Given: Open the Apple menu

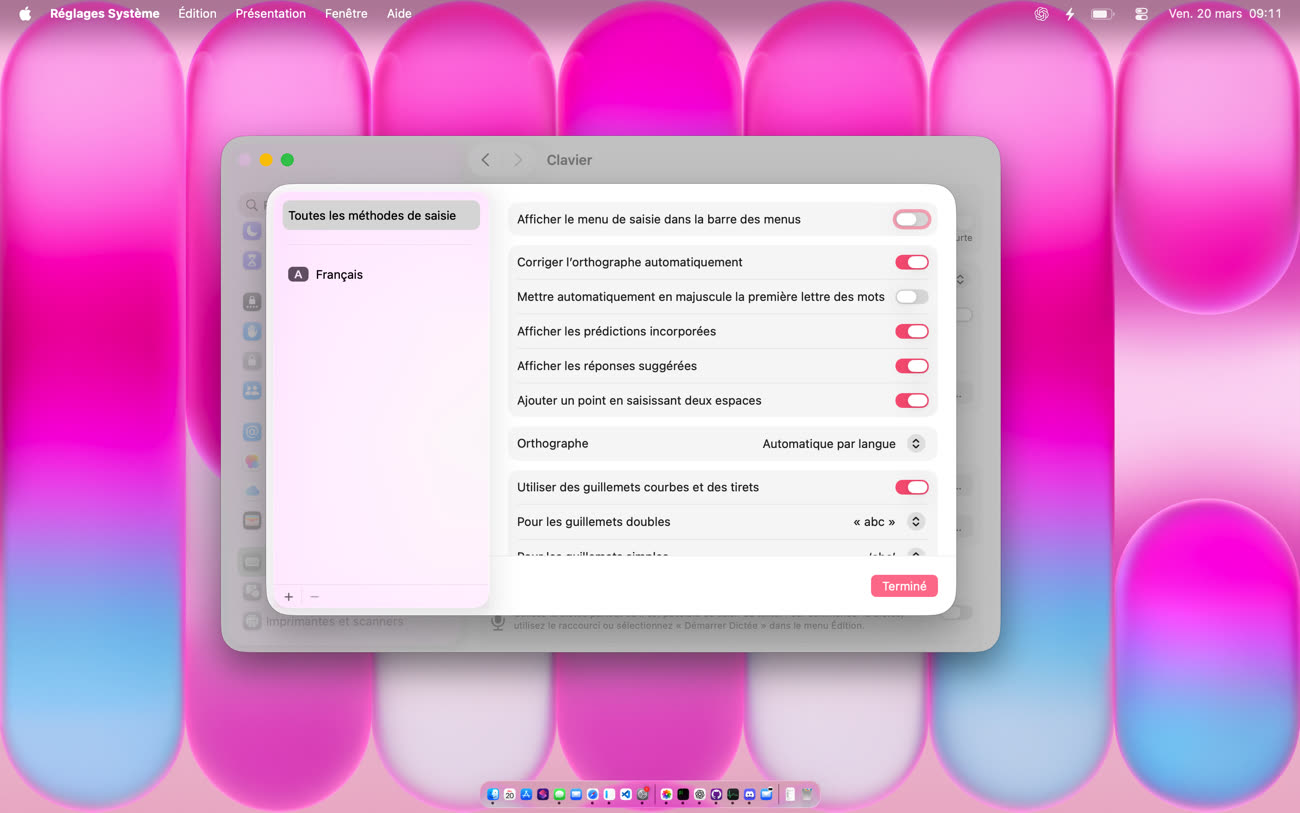Looking at the screenshot, I should click(25, 14).
